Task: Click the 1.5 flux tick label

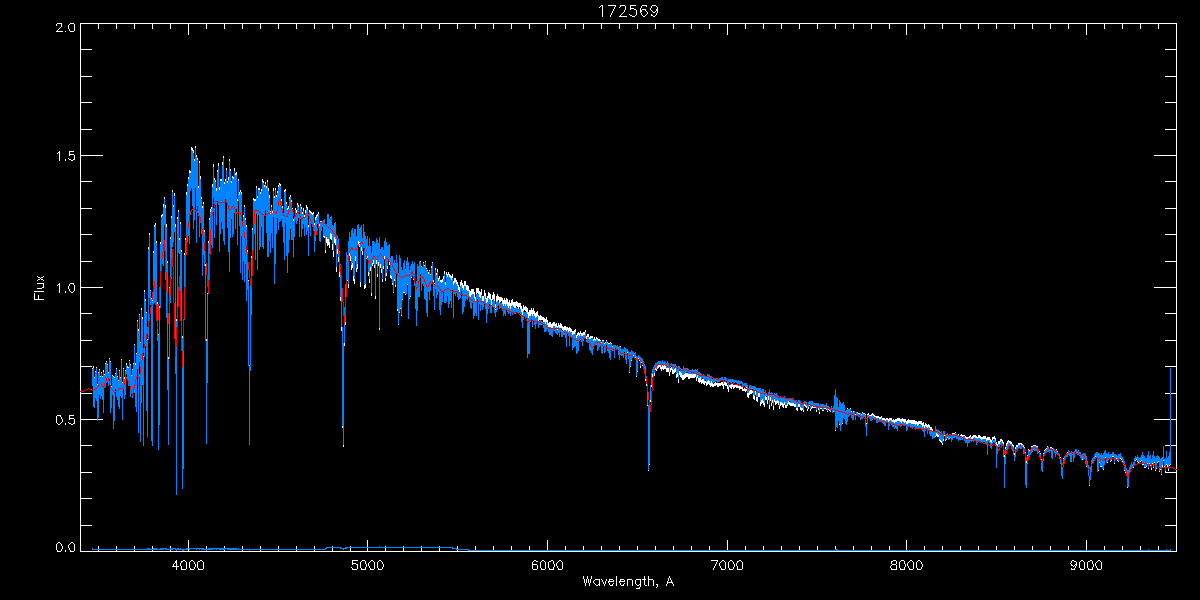Action: tap(65, 157)
